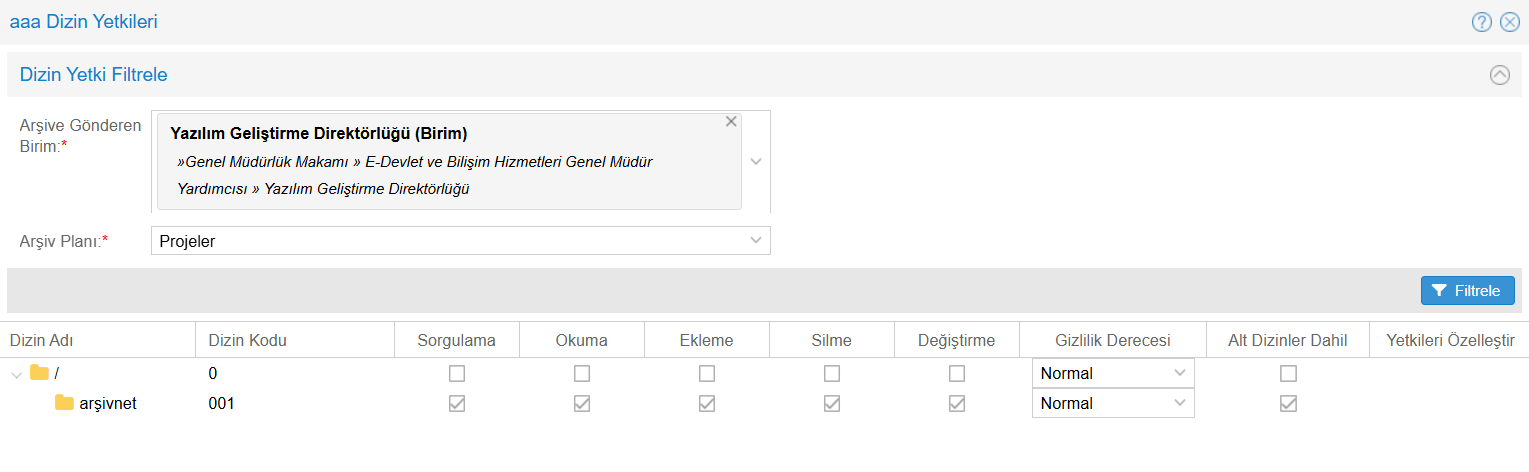
Task: Enable Okuma for the root directory
Action: [x=582, y=374]
